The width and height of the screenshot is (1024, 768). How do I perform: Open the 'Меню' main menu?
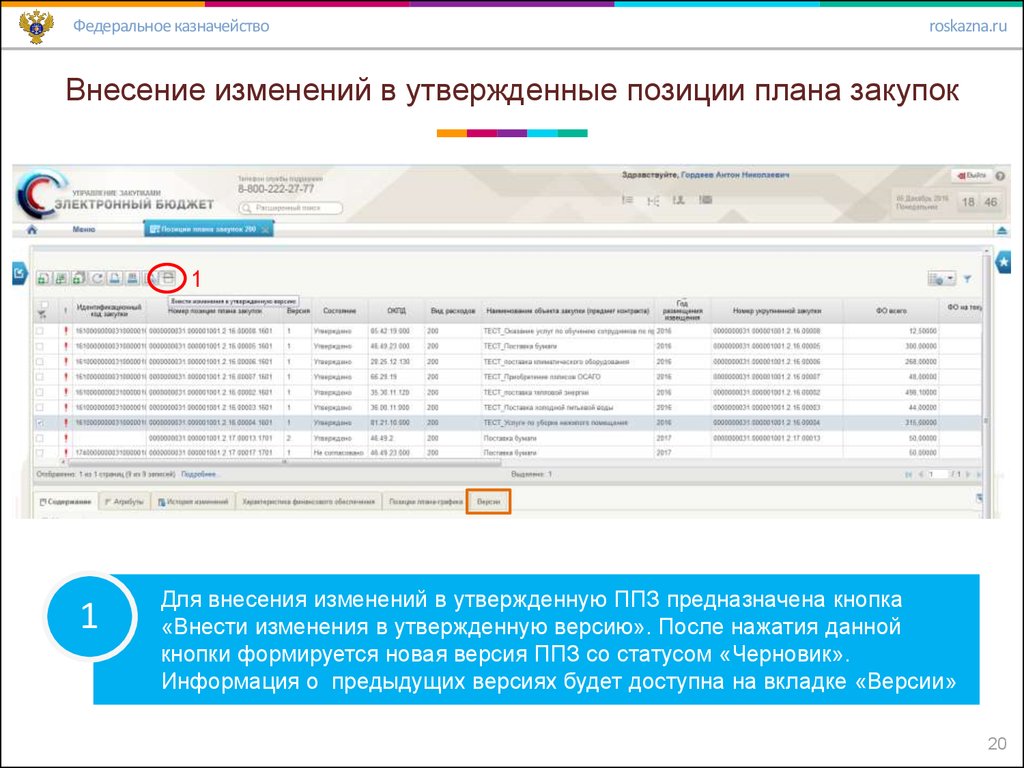84,230
